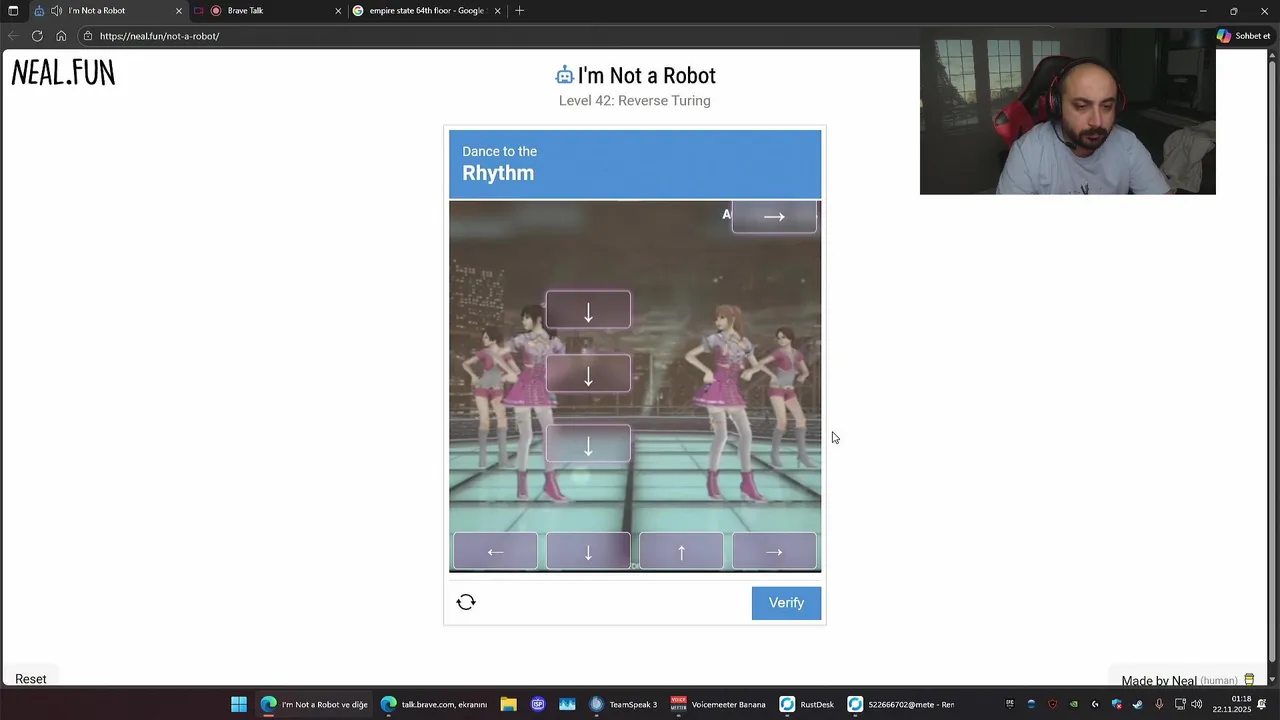Open TeamSpeak 3 from taskbar
This screenshot has height=720, width=1280.
[x=623, y=704]
